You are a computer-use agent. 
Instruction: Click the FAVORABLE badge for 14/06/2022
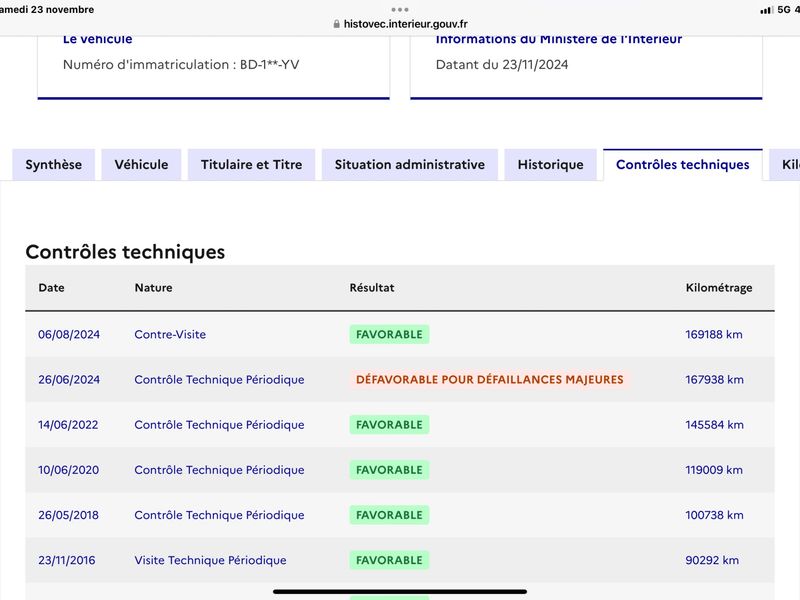point(389,424)
